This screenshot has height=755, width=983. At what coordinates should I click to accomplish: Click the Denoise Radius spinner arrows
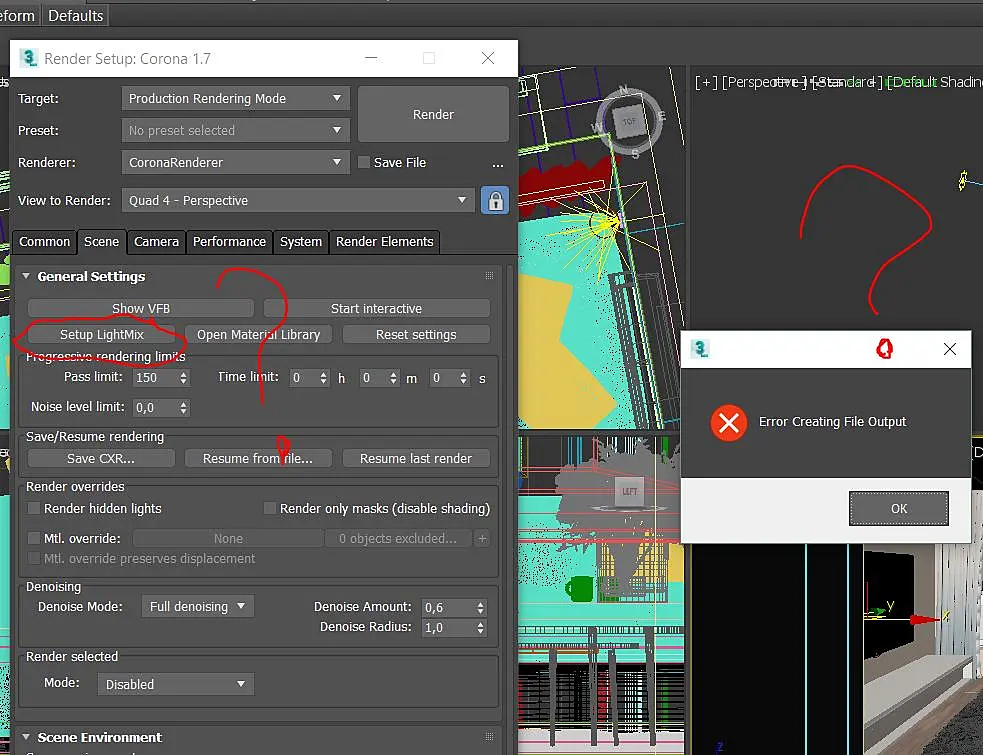click(x=480, y=628)
